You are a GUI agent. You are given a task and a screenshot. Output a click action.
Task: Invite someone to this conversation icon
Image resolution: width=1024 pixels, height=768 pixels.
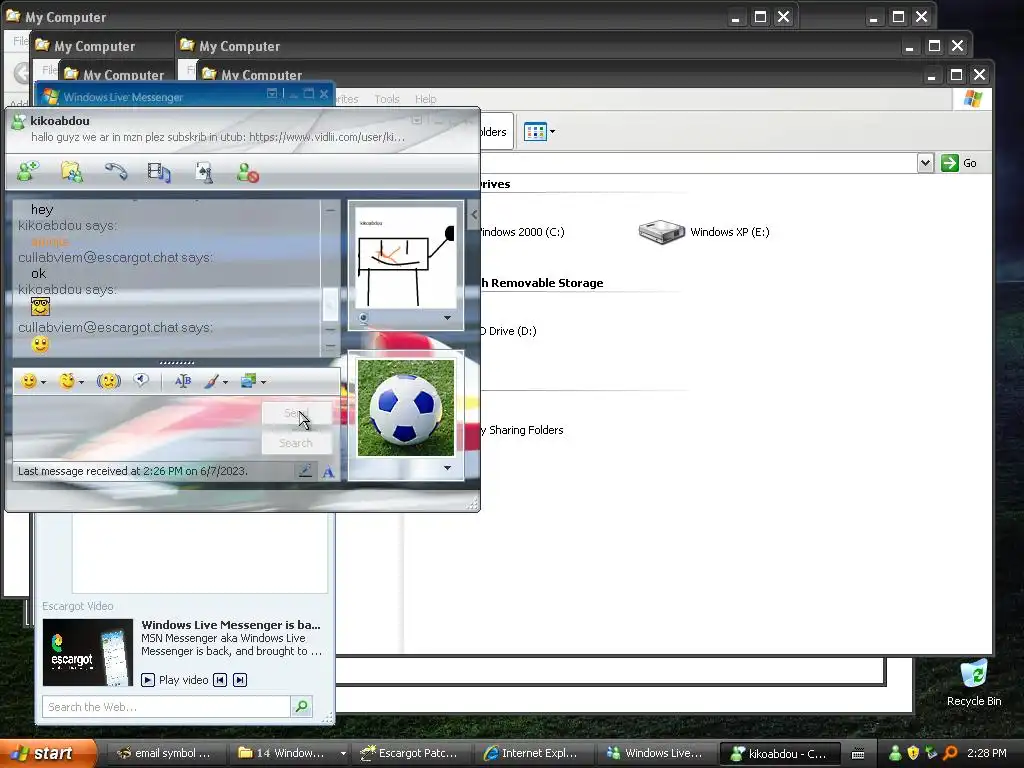(x=28, y=172)
